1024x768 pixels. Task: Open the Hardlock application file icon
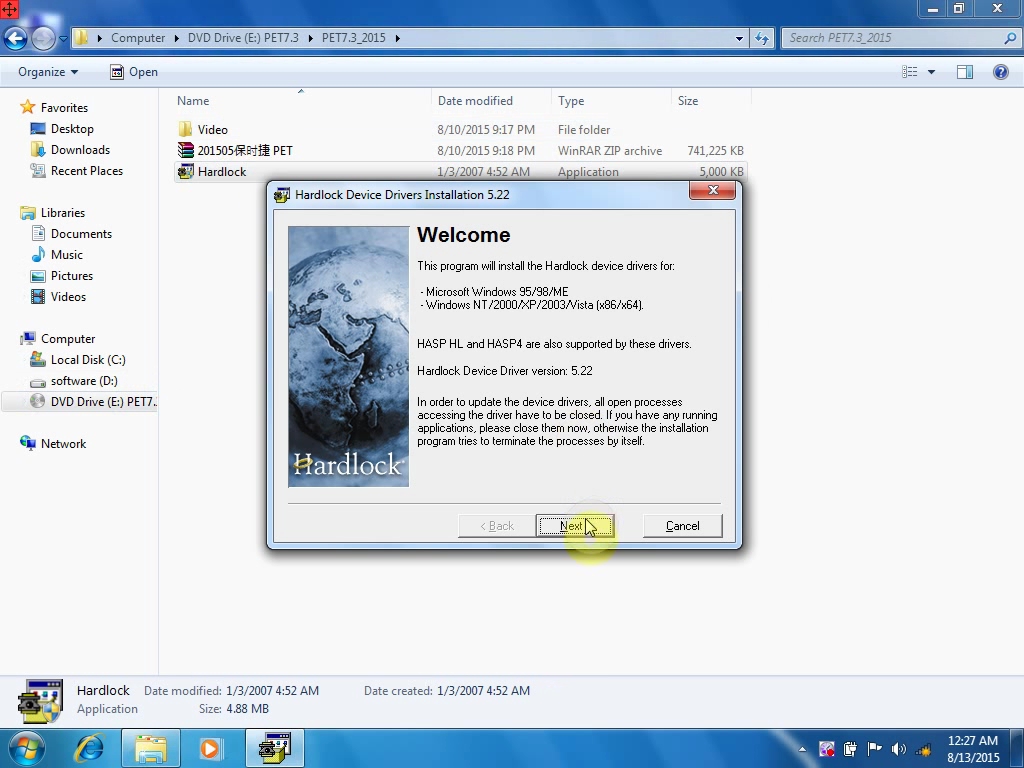click(x=186, y=172)
